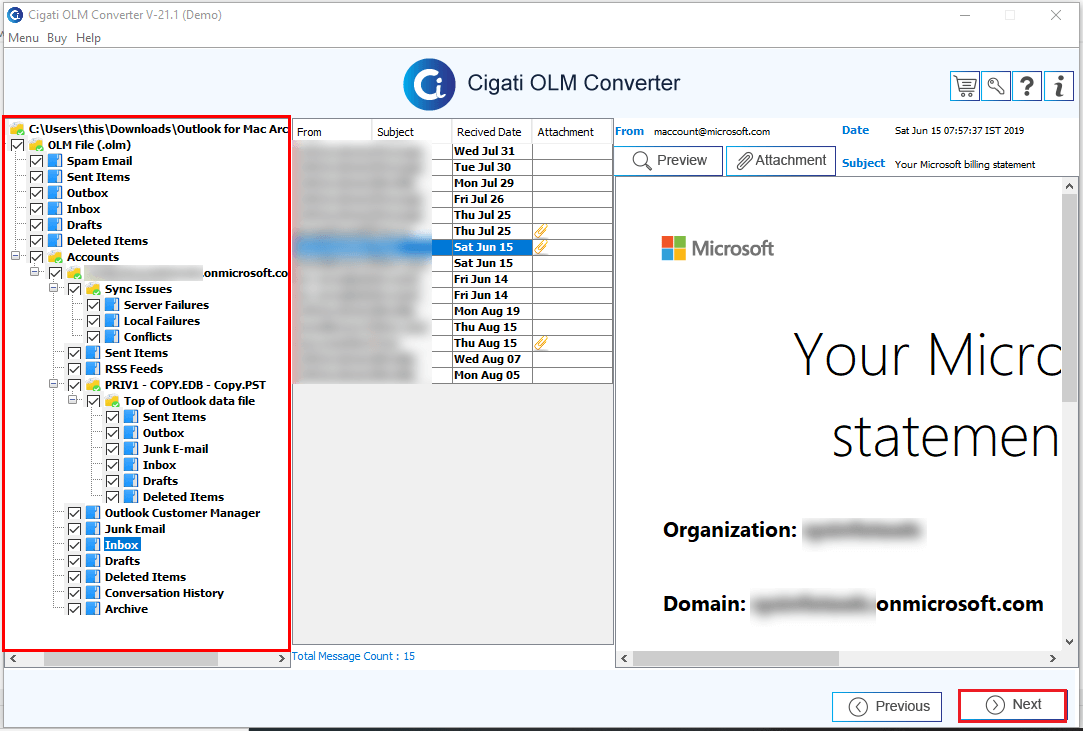
Task: Click the folder tree horizontal scrollbar
Action: [x=131, y=659]
